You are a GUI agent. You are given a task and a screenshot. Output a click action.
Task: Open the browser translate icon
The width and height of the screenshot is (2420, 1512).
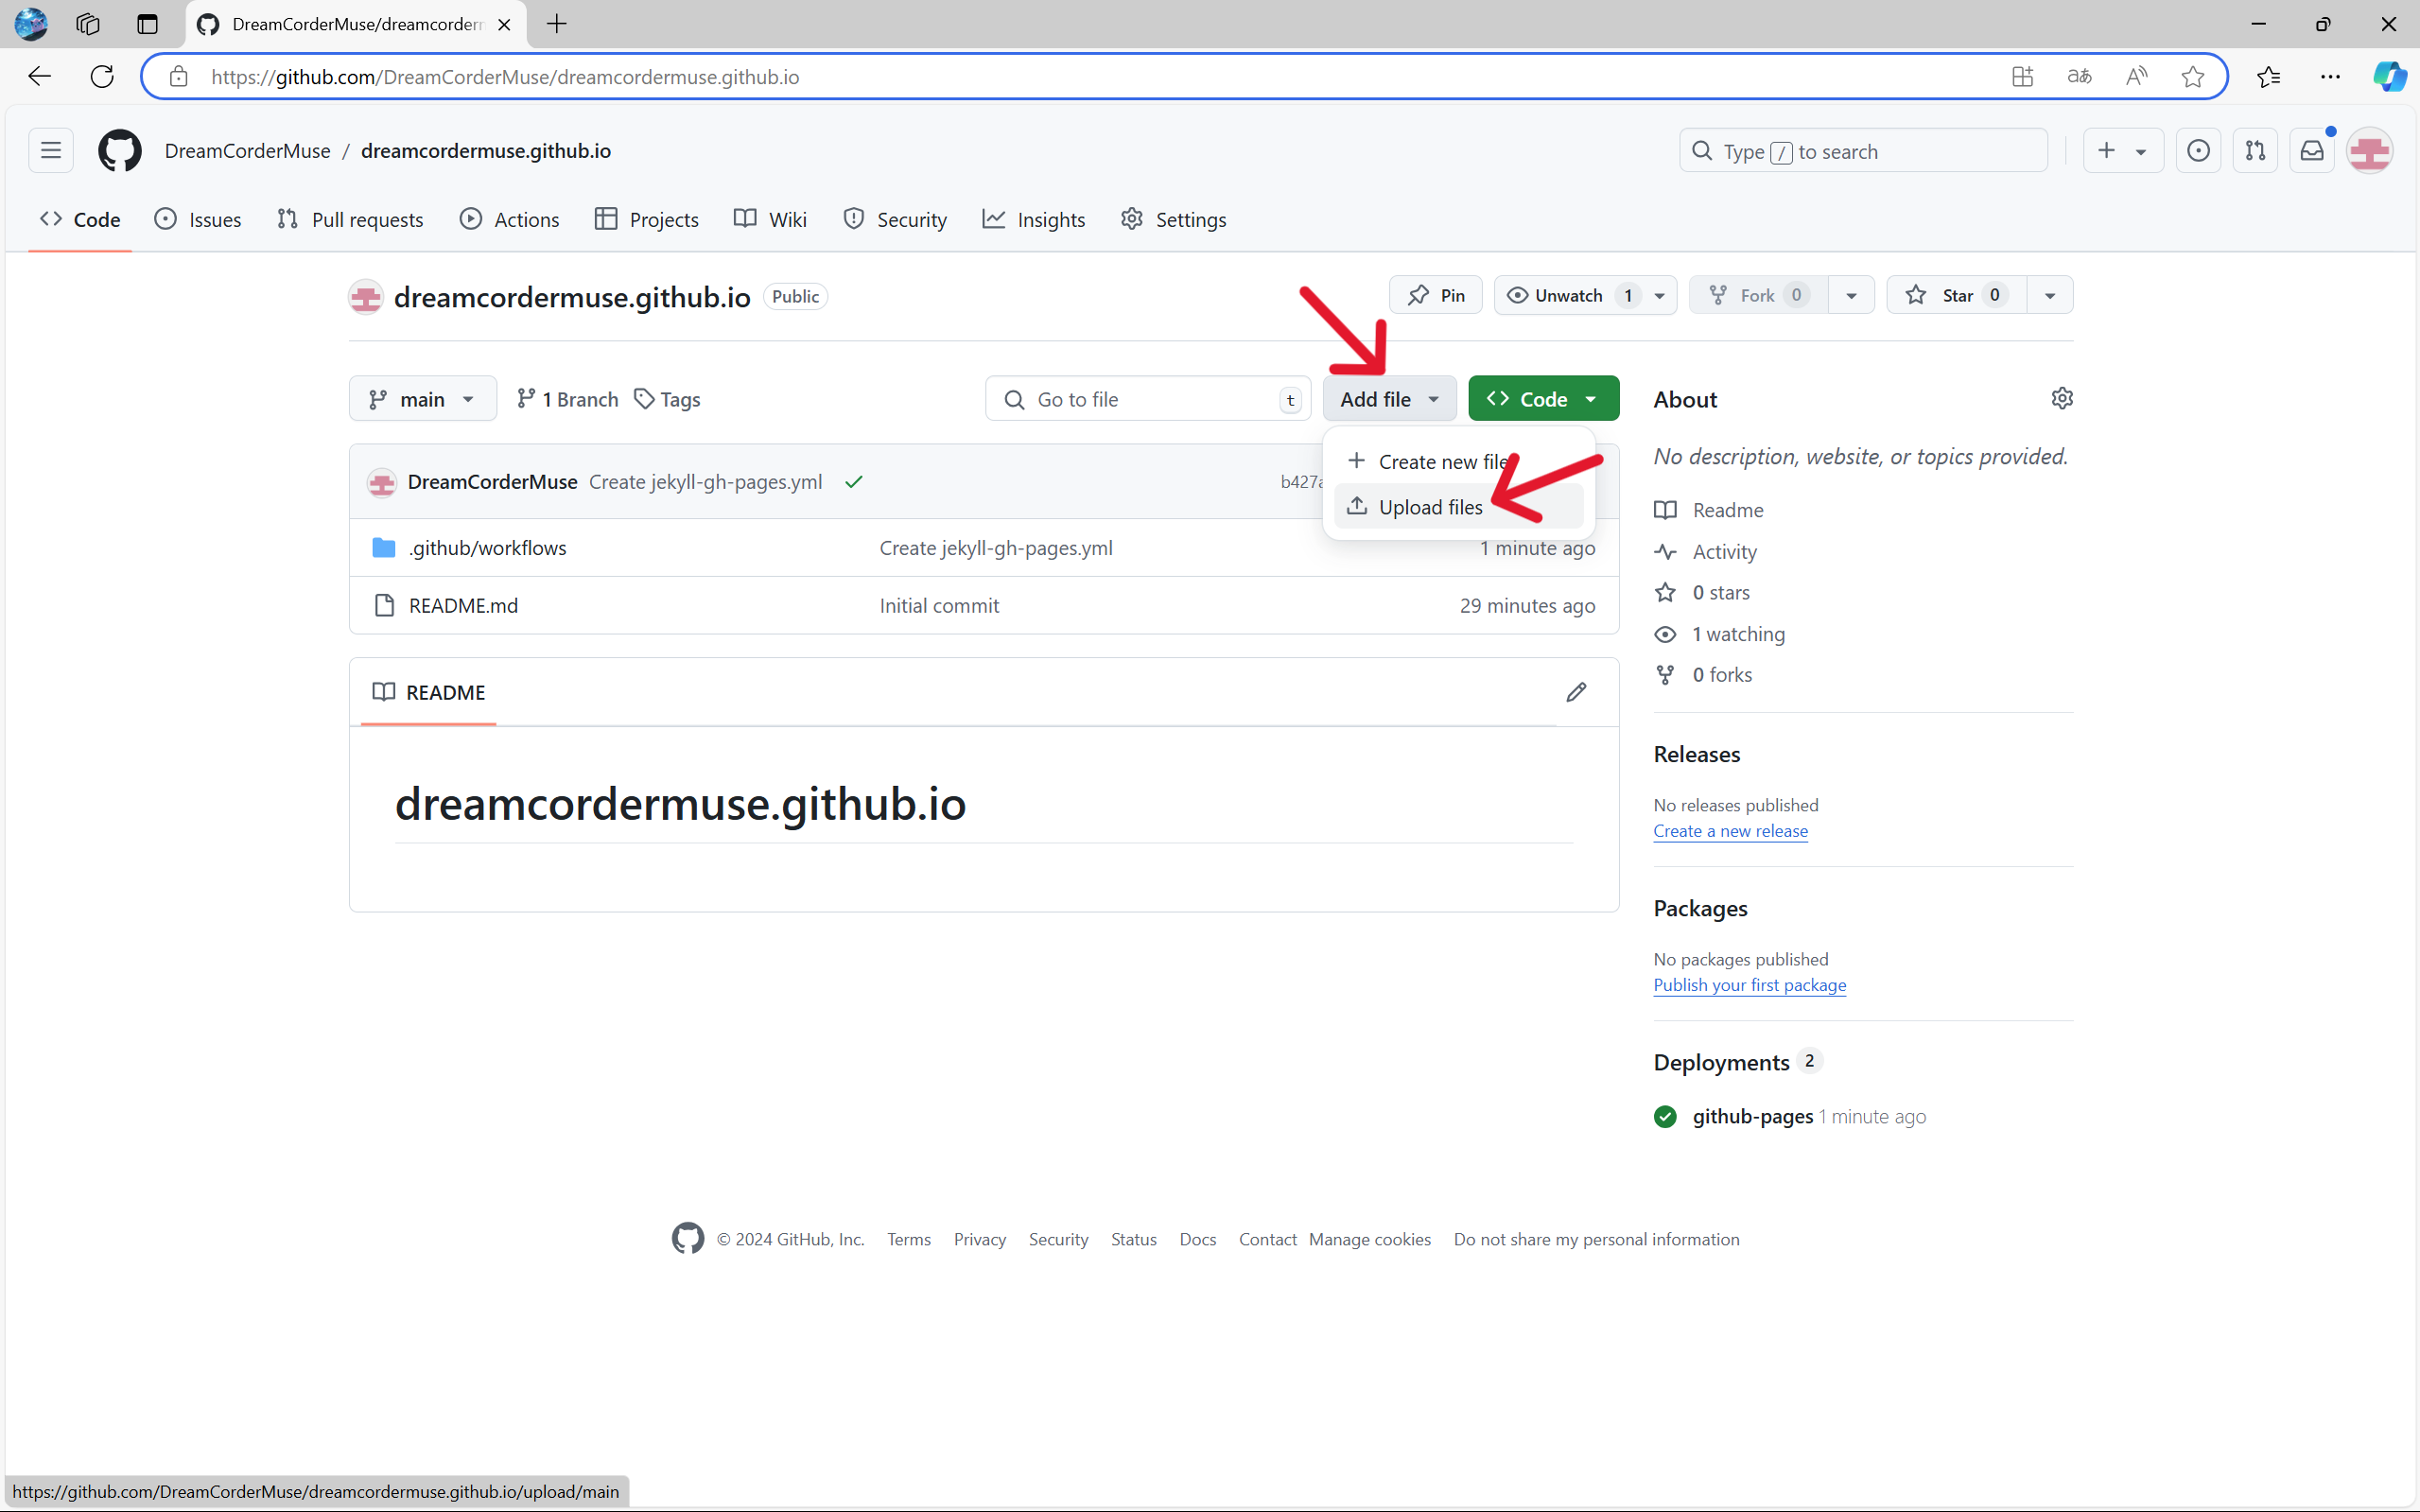[2079, 77]
